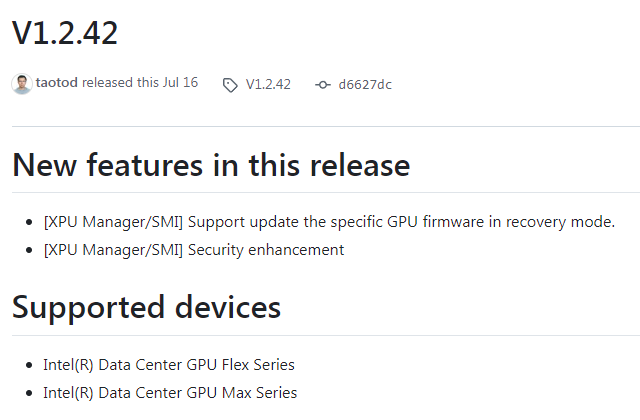Screen dimensions: 640x420
Task: Click the tag icon beside V1.2.42
Action: [x=230, y=85]
